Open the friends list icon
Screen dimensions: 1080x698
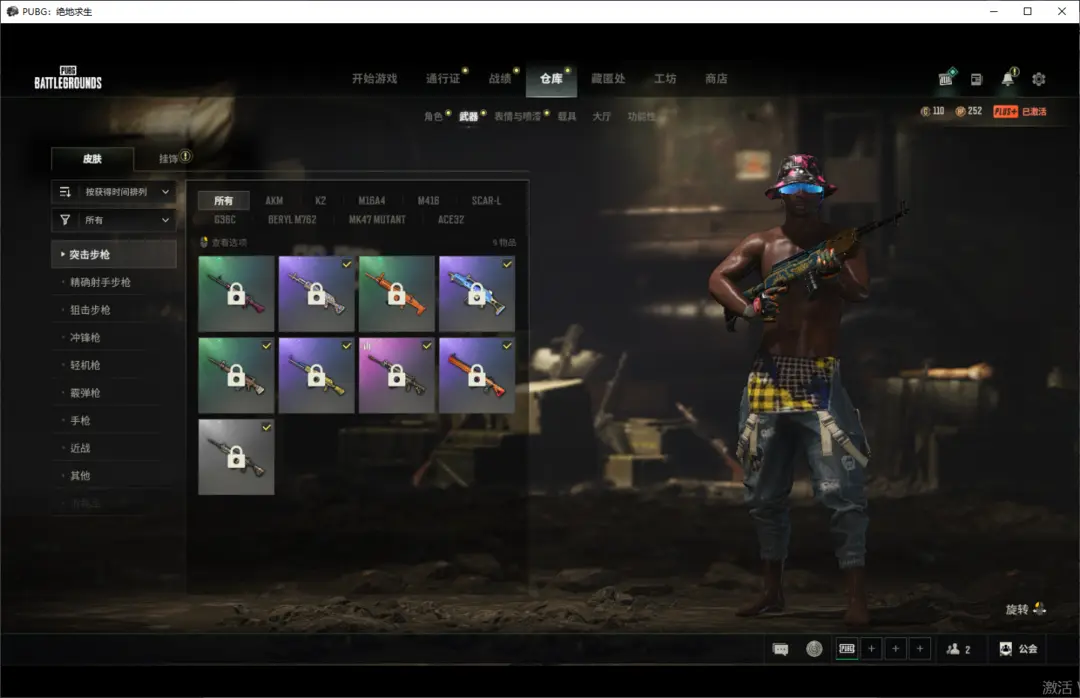[x=958, y=649]
